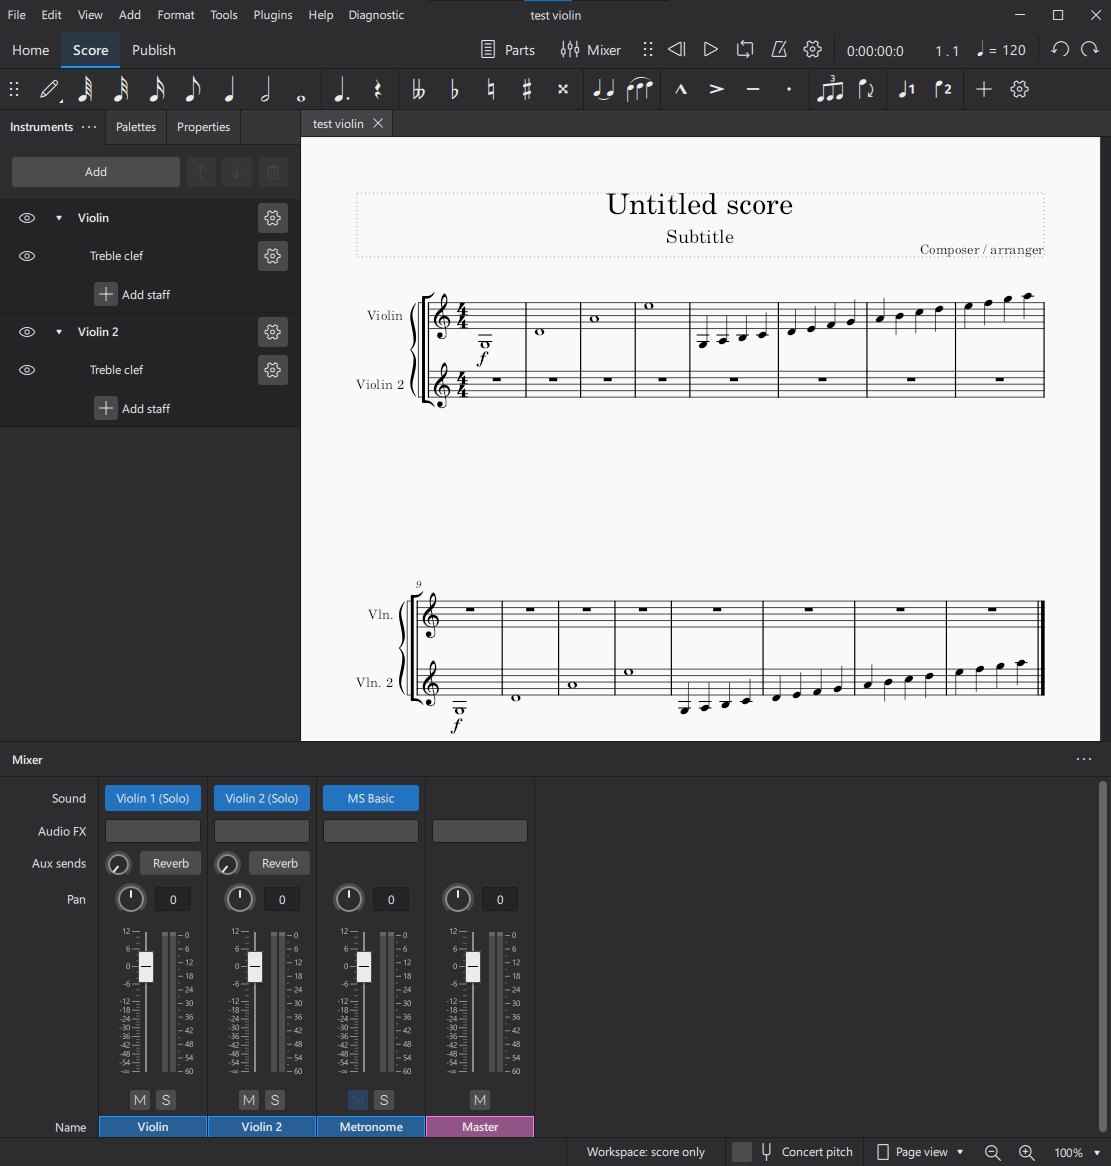1111x1166 pixels.
Task: Solo the Violin 2 channel
Action: point(275,1100)
